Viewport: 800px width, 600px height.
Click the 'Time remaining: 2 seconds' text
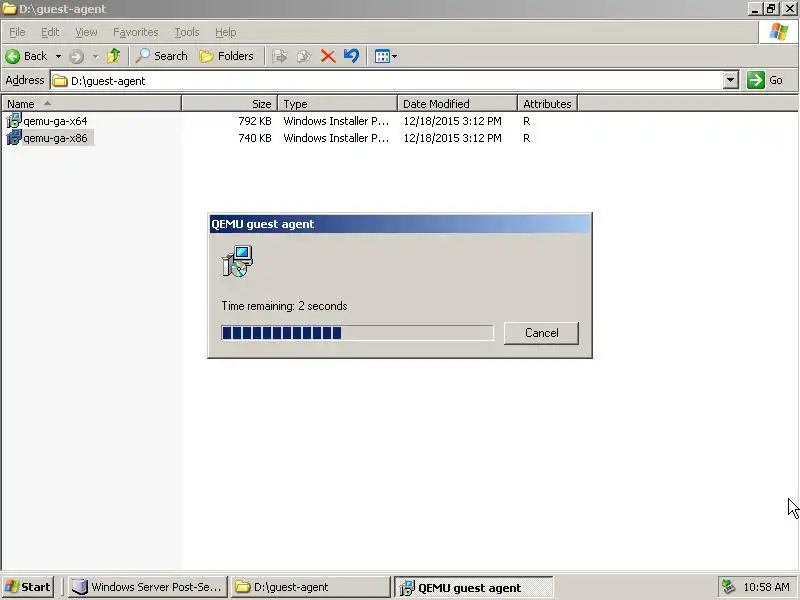pyautogui.click(x=284, y=306)
